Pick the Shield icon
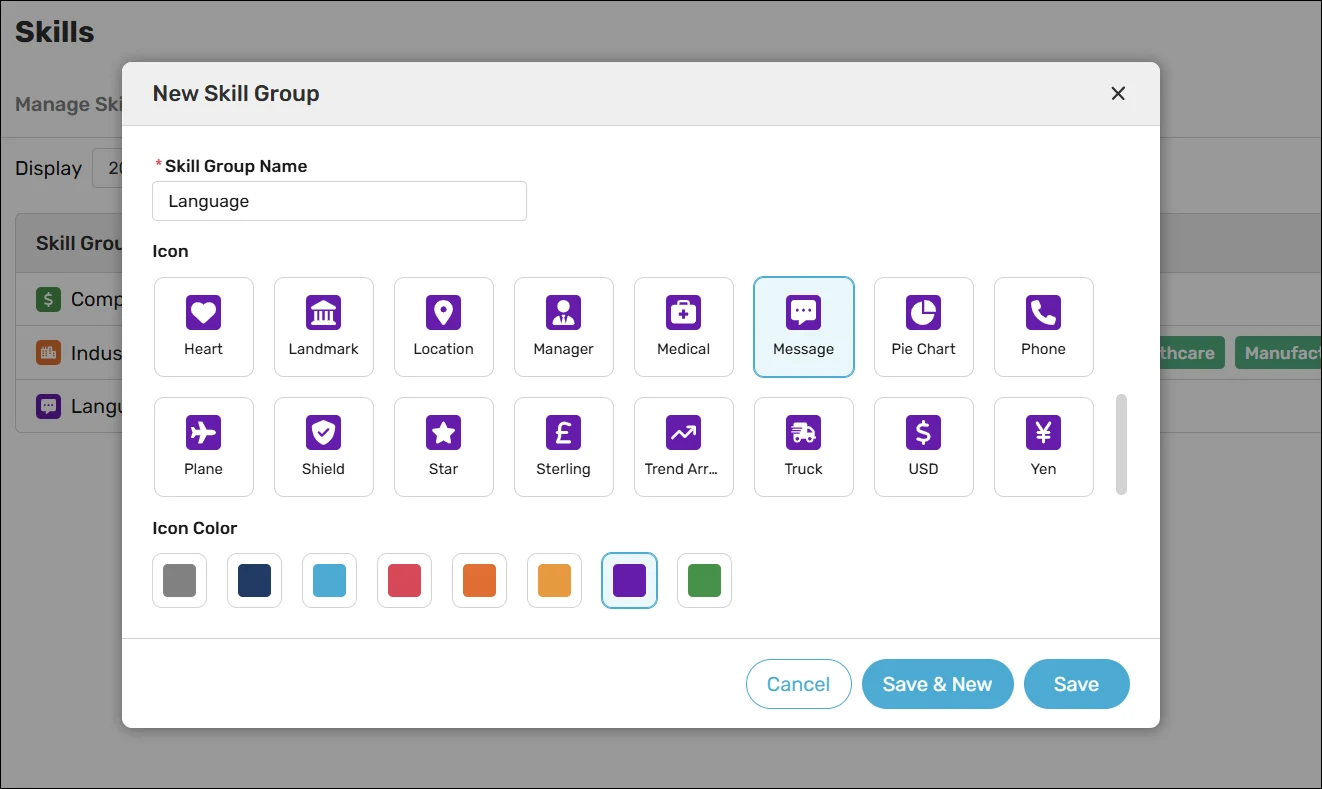Image resolution: width=1322 pixels, height=789 pixels. [x=324, y=447]
